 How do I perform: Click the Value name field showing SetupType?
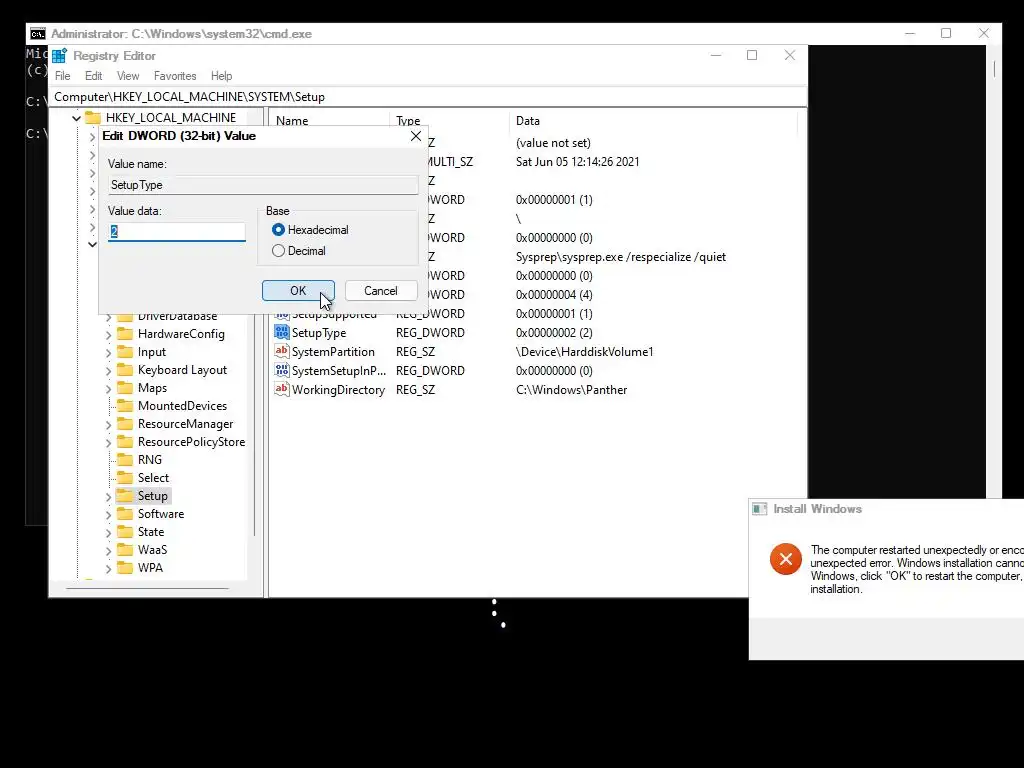click(263, 185)
